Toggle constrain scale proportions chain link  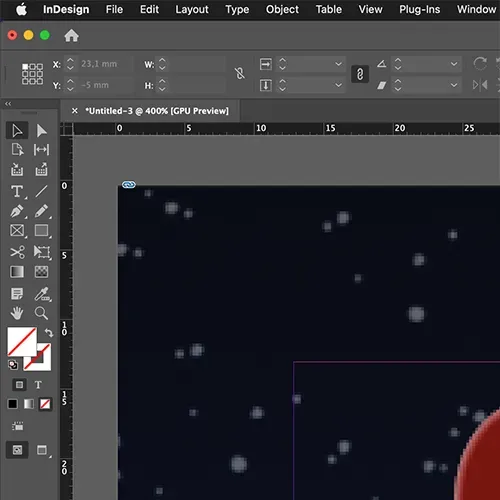coord(360,74)
